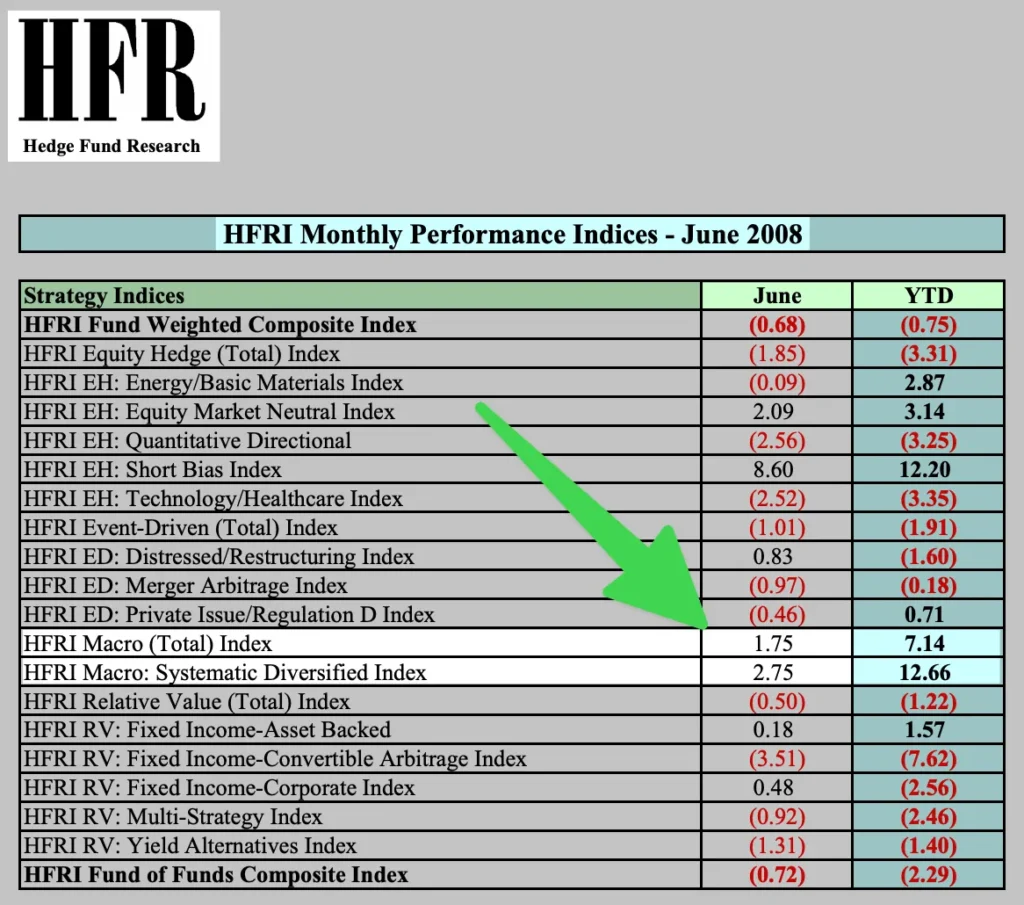Screen dimensions: 1024x905
Task: Select June value (2.52) for Technology/Healthcare
Action: [x=777, y=499]
